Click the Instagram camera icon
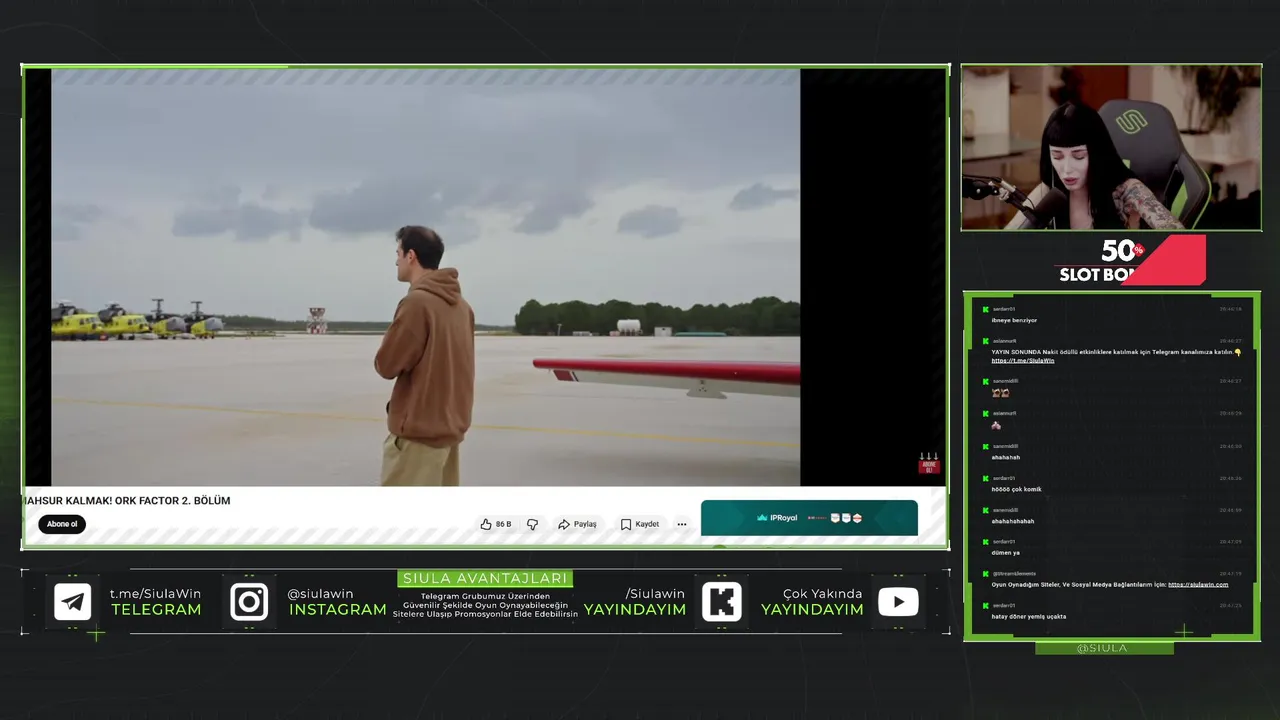The height and width of the screenshot is (720, 1280). point(249,602)
